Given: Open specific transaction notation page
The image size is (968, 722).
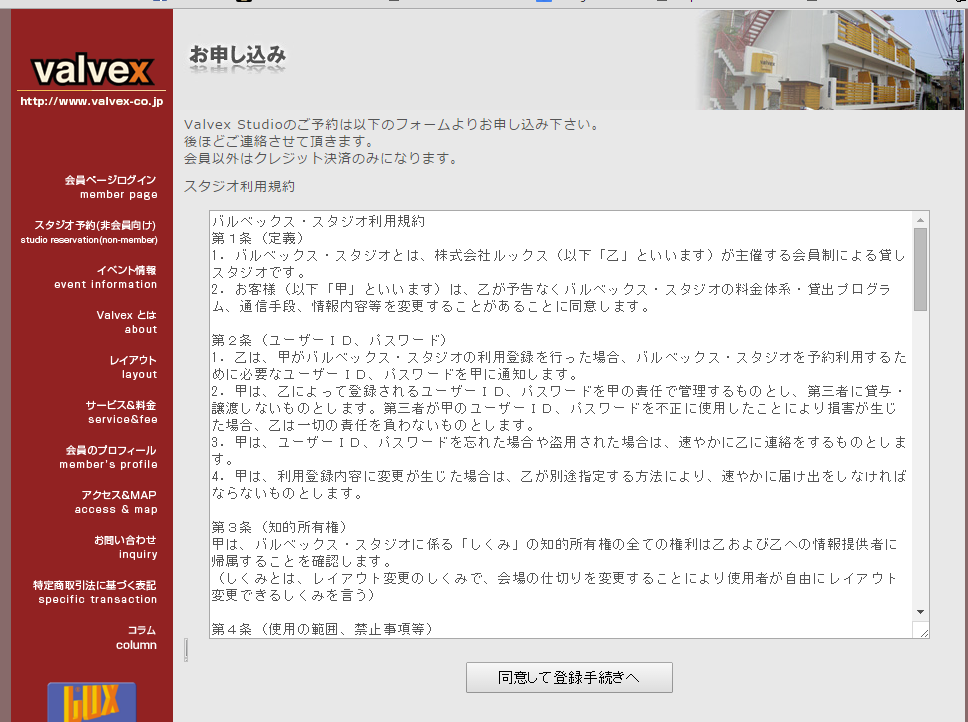Looking at the screenshot, I should 95,592.
